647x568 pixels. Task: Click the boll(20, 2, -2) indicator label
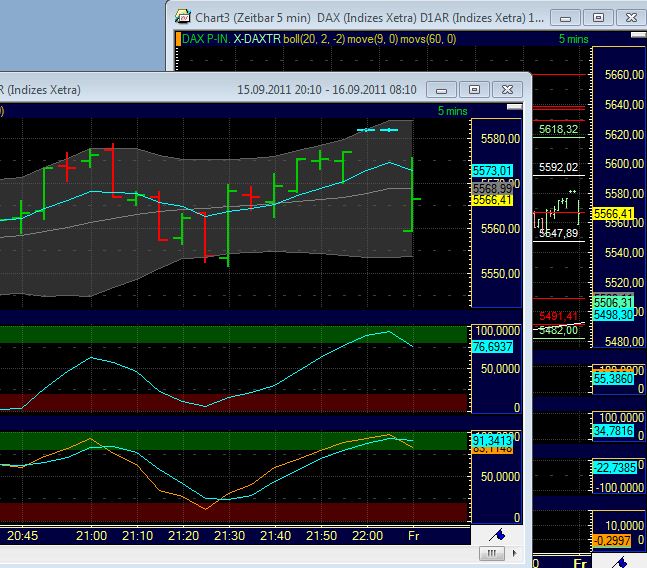(x=314, y=39)
